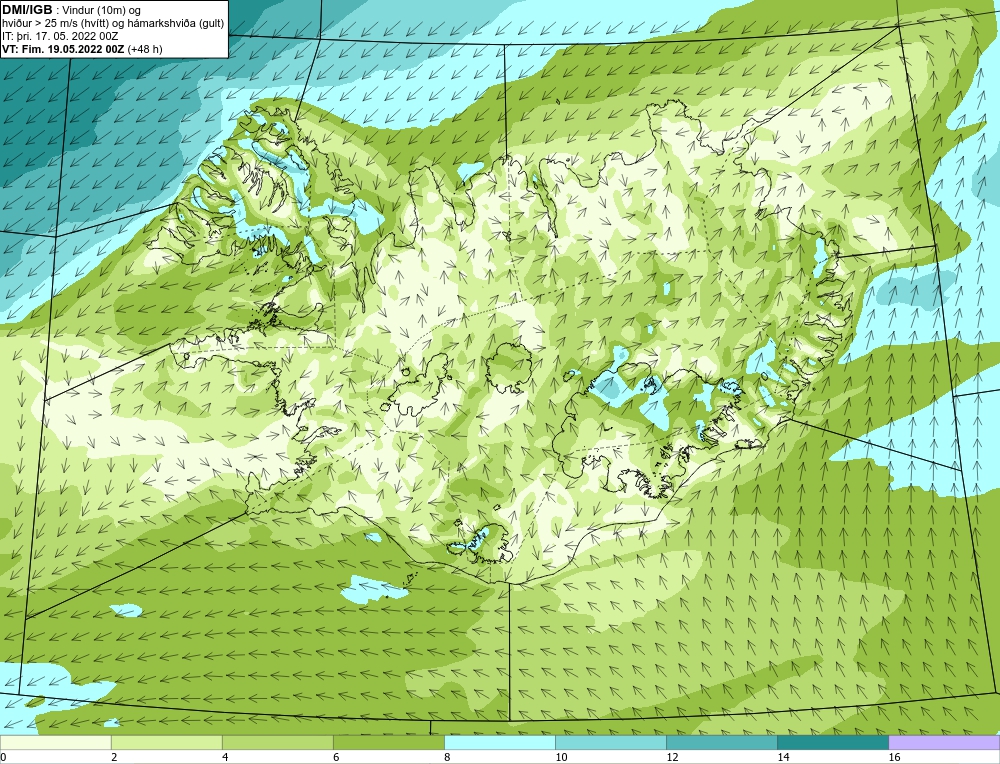Select the 4–6 m/s green legend swatch
The image size is (1000, 764).
277,742
